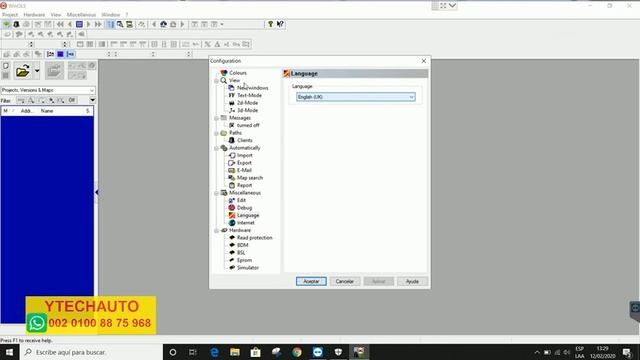Click the magnifier search toolbar icon
This screenshot has width=640, height=360.
(x=120, y=24)
